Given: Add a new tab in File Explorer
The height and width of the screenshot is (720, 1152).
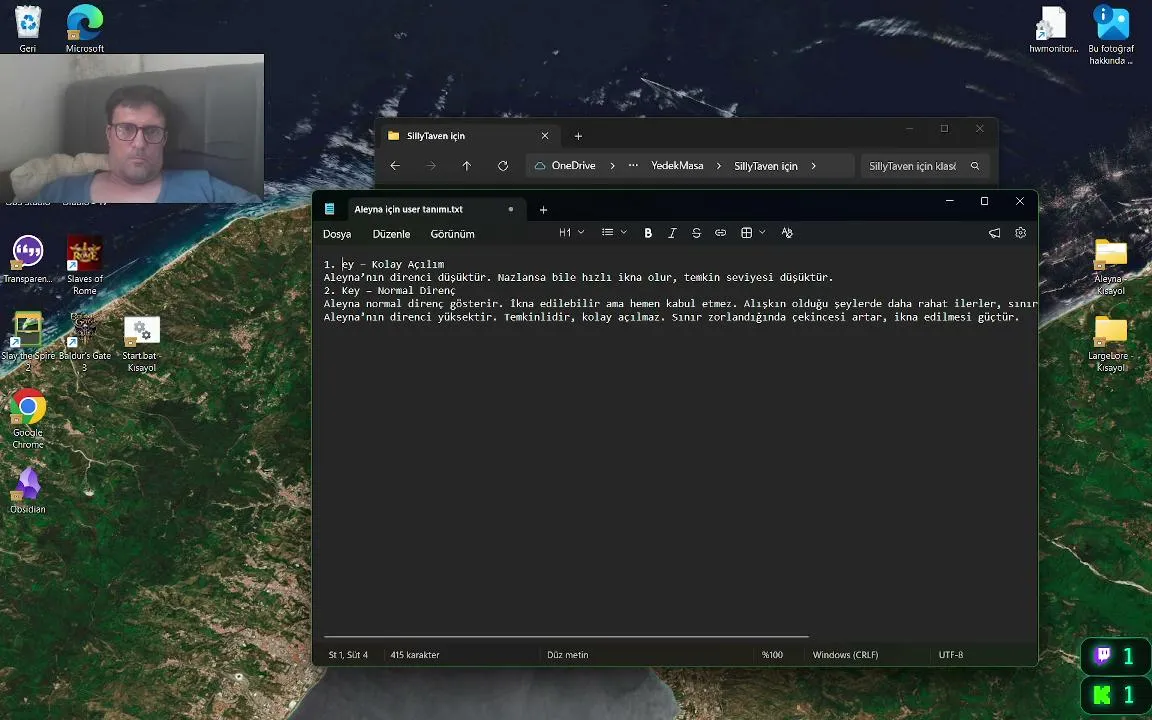Looking at the screenshot, I should tap(578, 136).
